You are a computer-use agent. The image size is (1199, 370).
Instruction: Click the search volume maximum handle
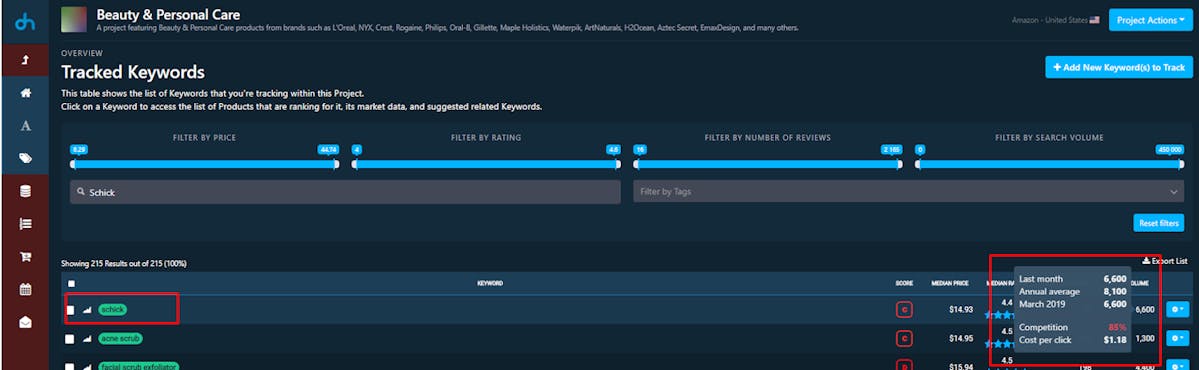coord(1181,164)
